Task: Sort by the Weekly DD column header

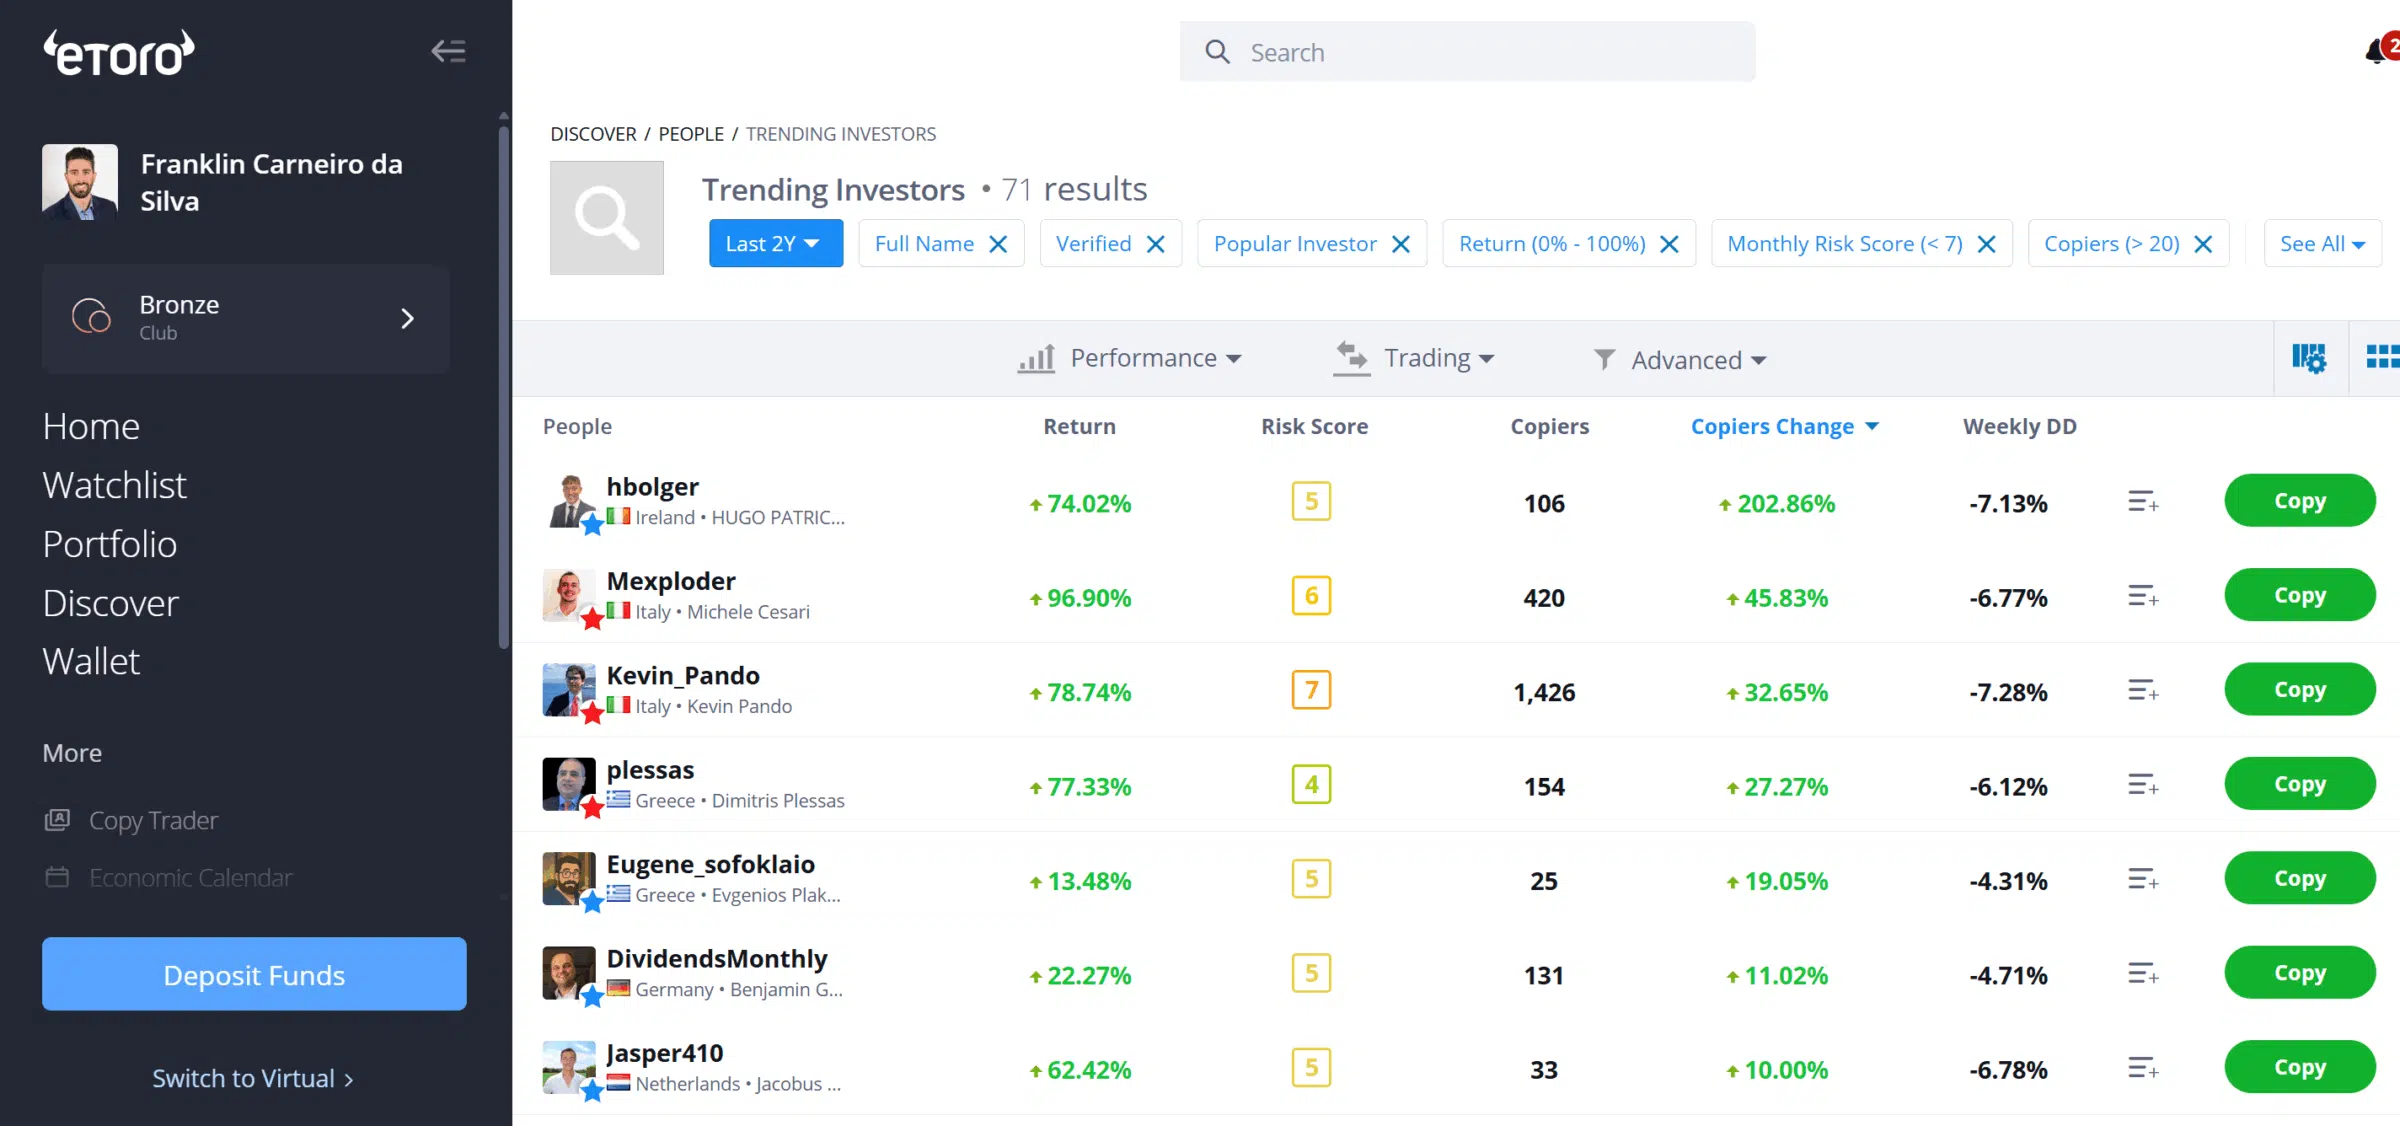Action: point(2019,427)
